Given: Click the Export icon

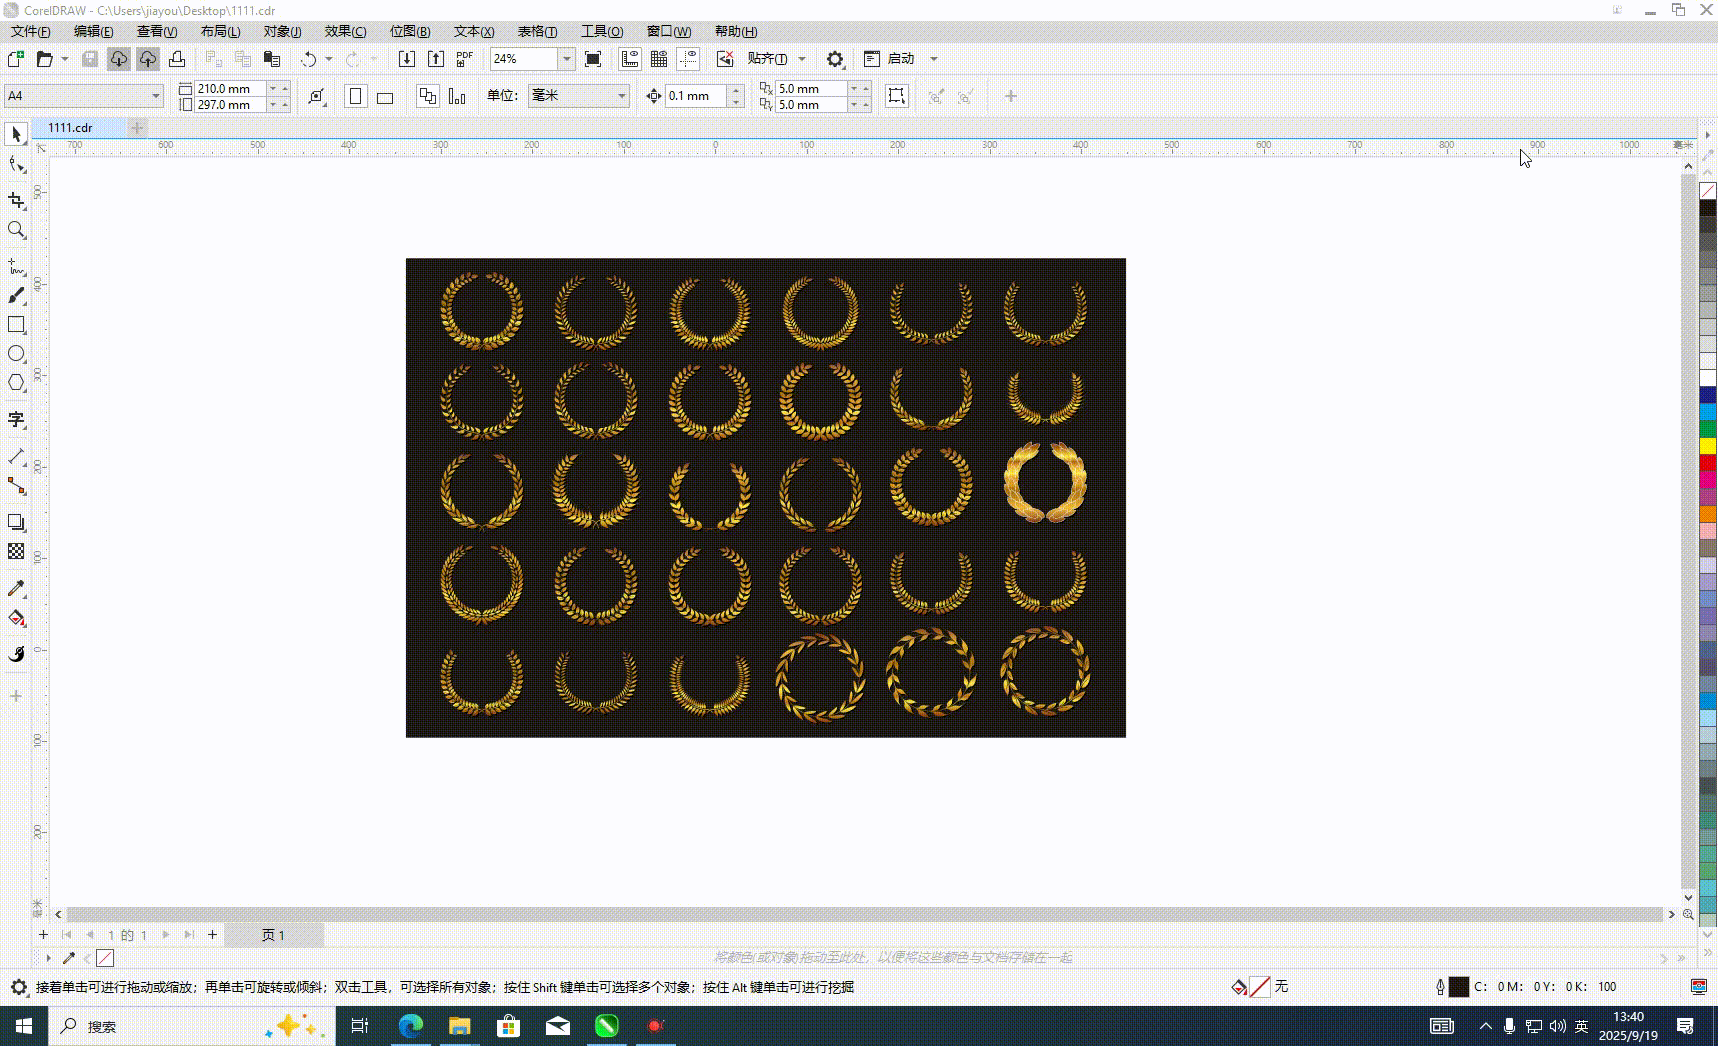Looking at the screenshot, I should pyautogui.click(x=436, y=59).
